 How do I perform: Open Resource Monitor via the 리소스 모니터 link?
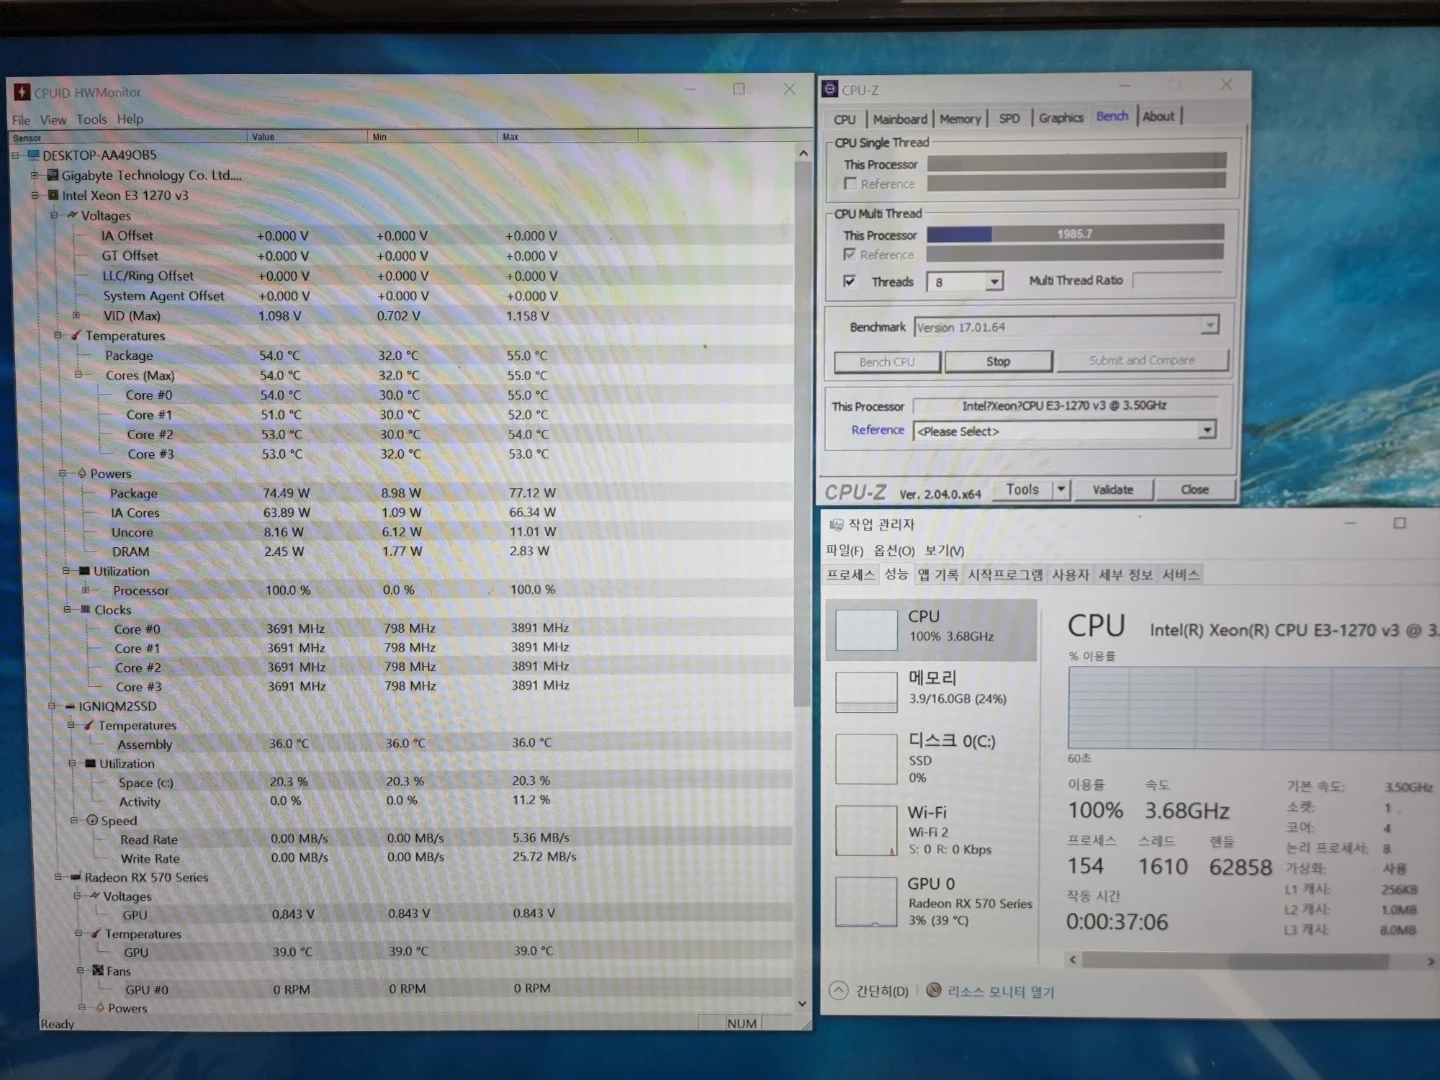[x=999, y=991]
